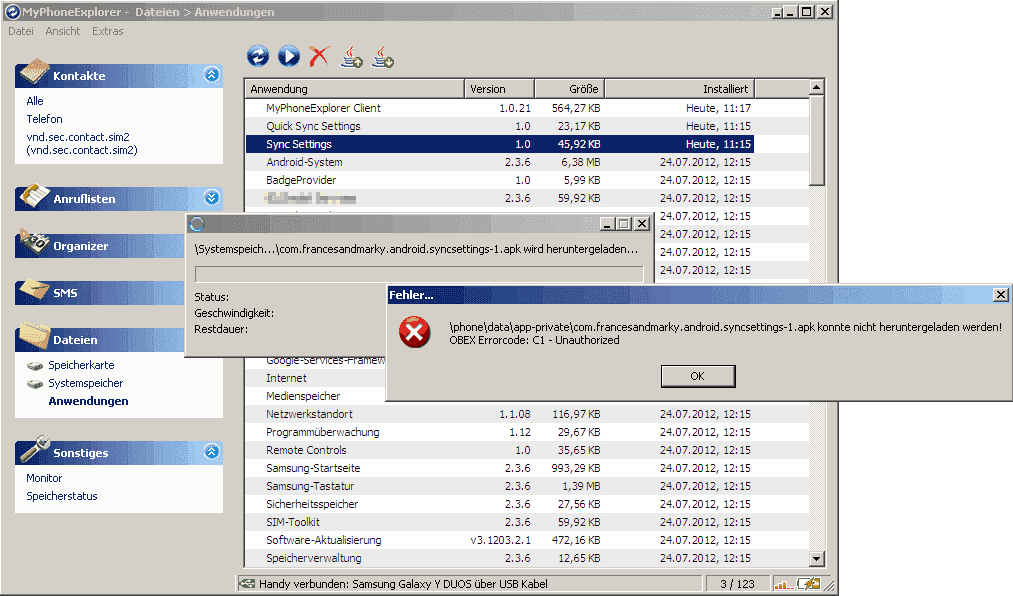This screenshot has width=1013, height=596.
Task: Sort the list by the Größe column
Action: [569, 88]
